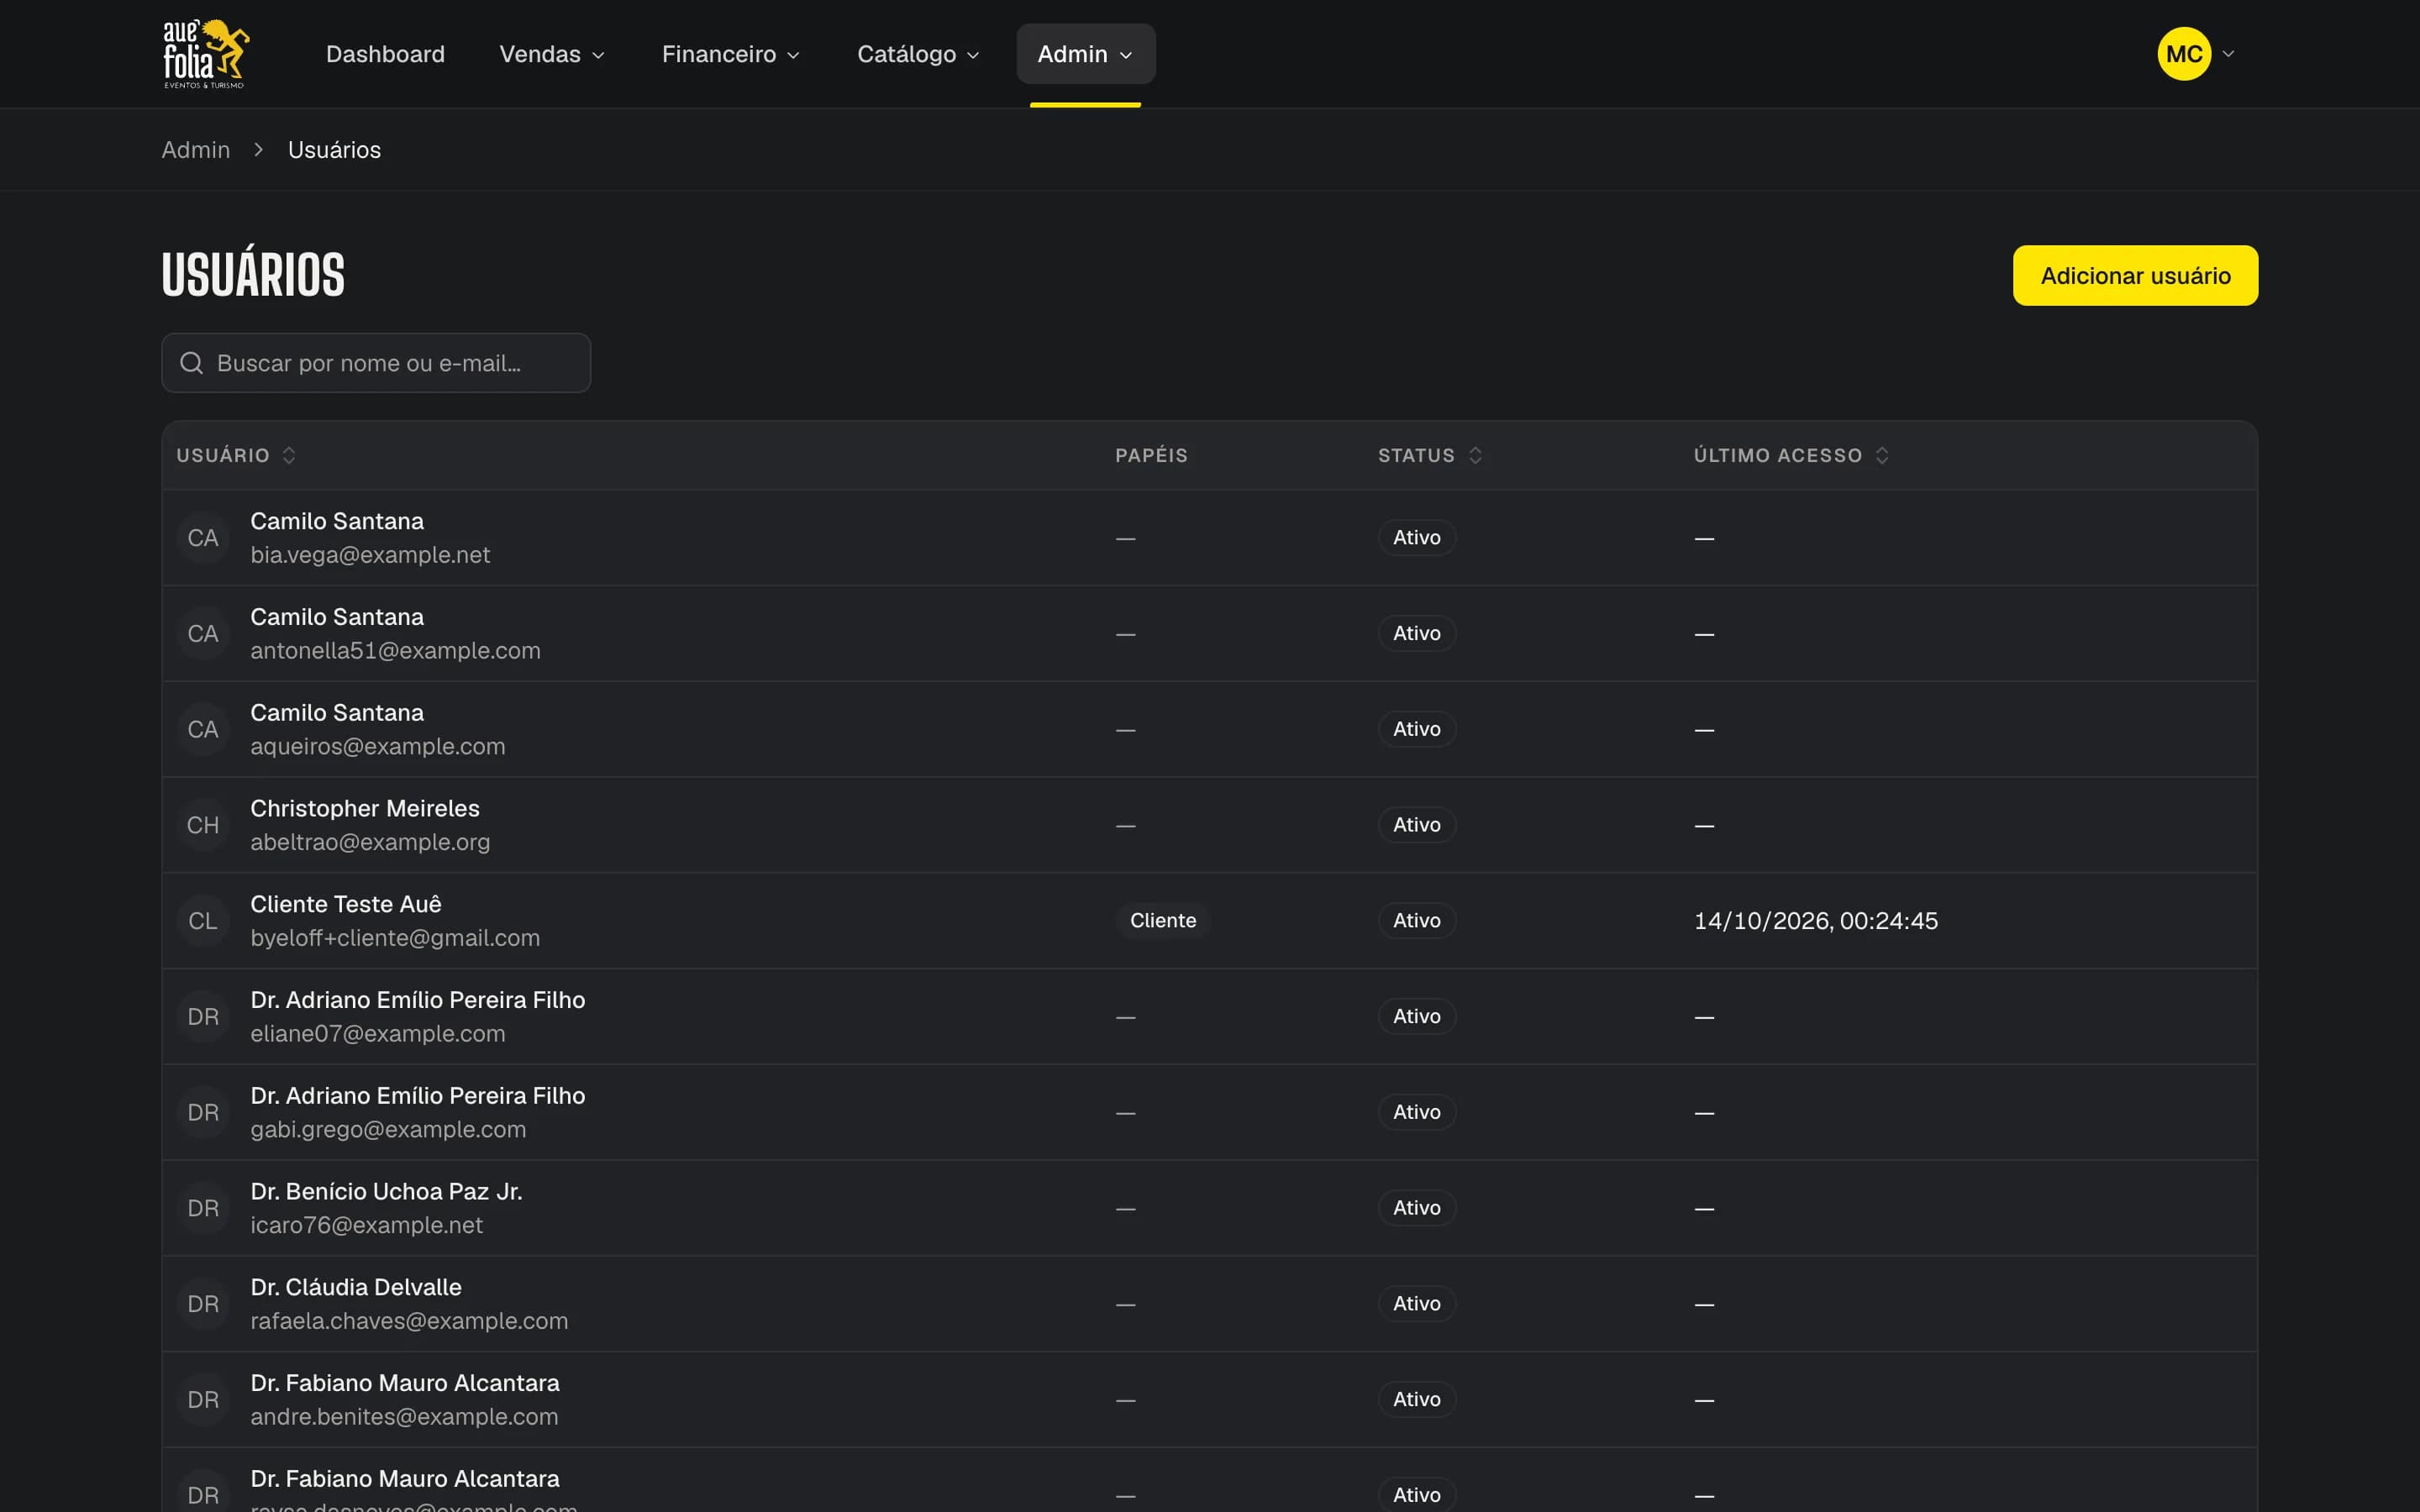Click breadcrumb chevron separator after Admin
2420x1512 pixels.
click(259, 150)
